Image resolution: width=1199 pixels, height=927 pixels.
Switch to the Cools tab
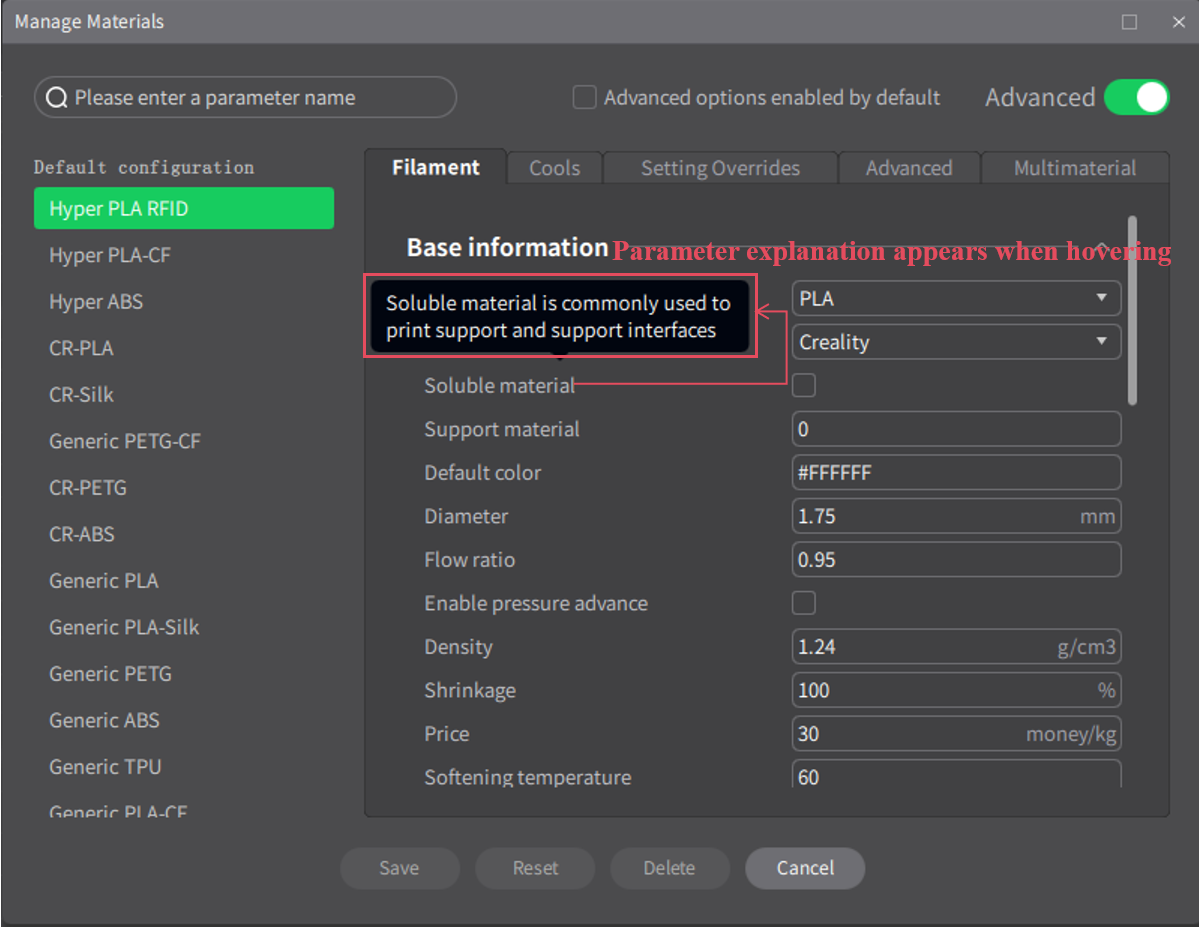tap(554, 168)
